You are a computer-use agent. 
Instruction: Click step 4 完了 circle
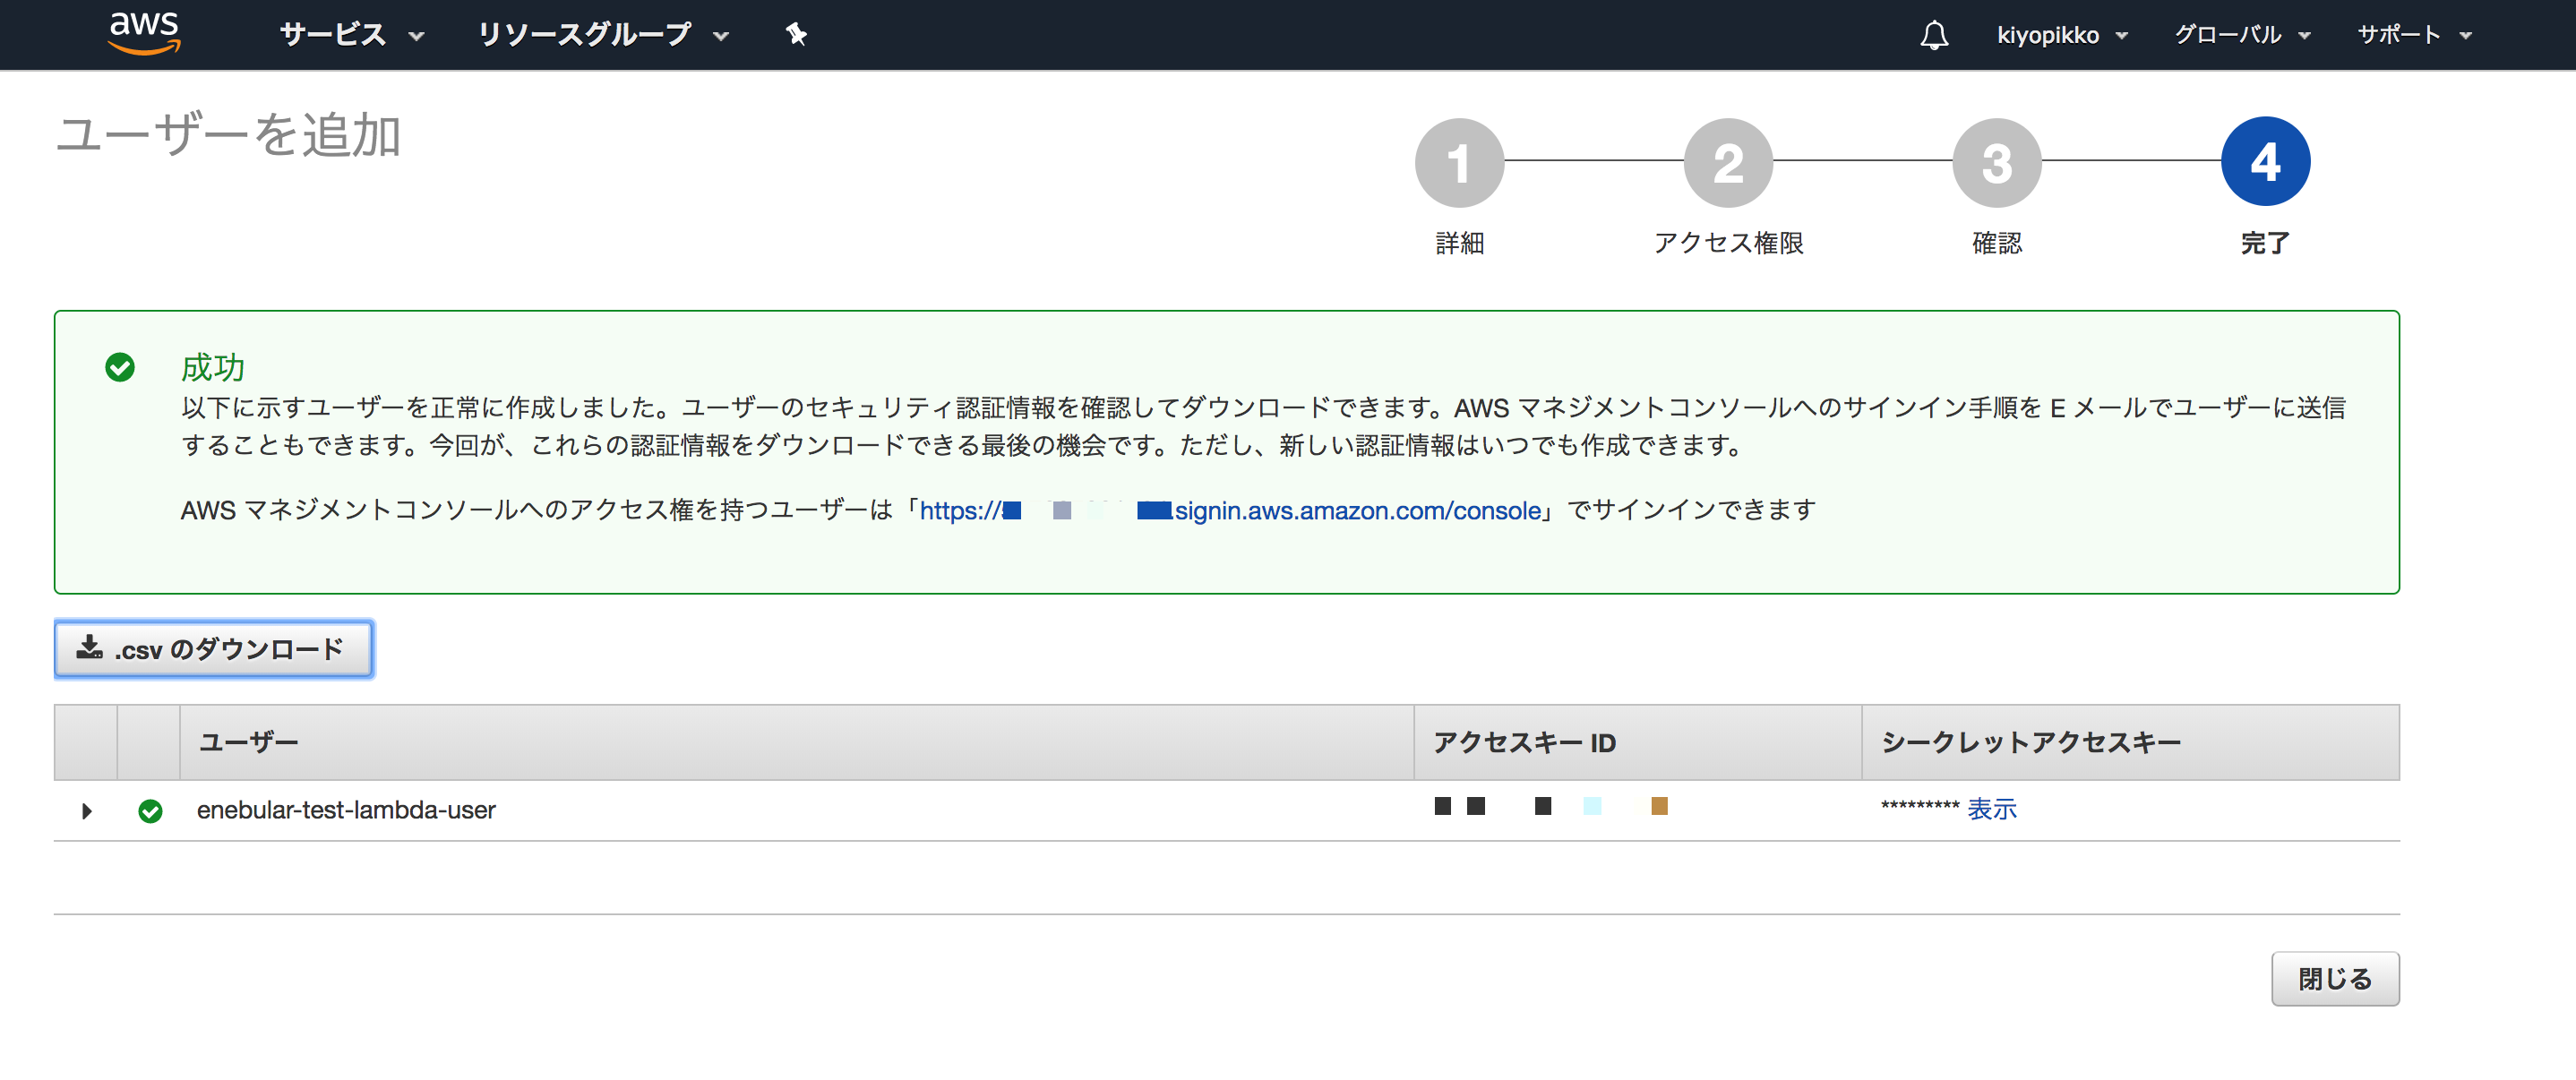tap(2264, 162)
